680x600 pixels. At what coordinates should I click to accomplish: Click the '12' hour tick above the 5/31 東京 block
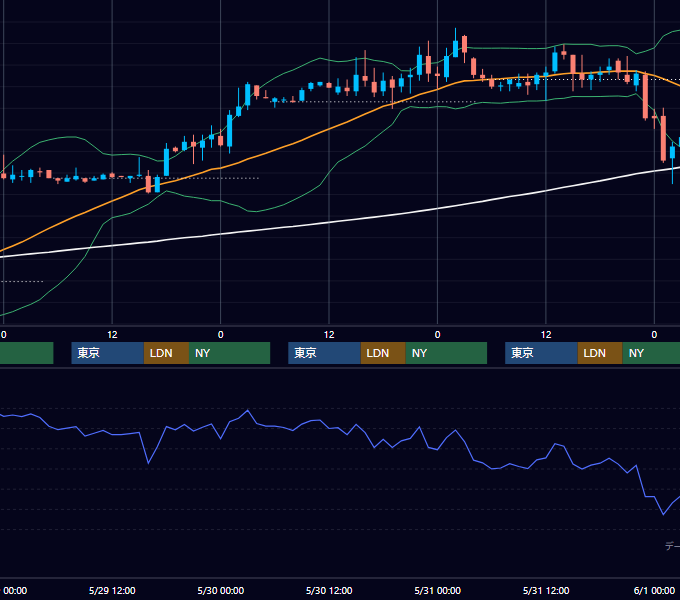(x=546, y=335)
